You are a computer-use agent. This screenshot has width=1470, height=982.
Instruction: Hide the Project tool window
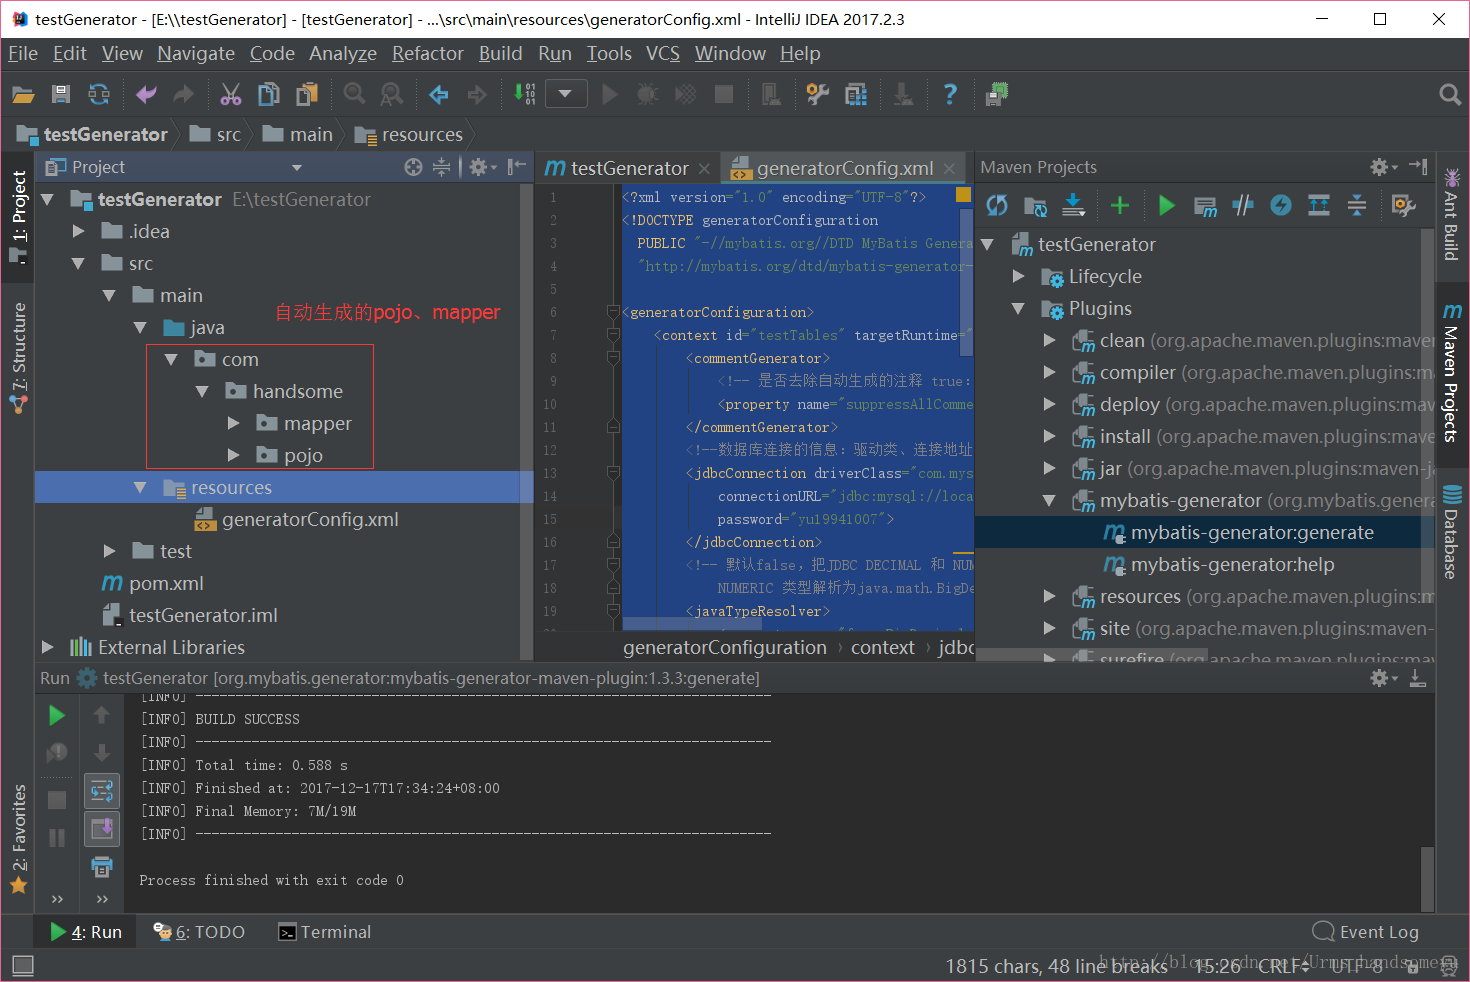(x=516, y=167)
